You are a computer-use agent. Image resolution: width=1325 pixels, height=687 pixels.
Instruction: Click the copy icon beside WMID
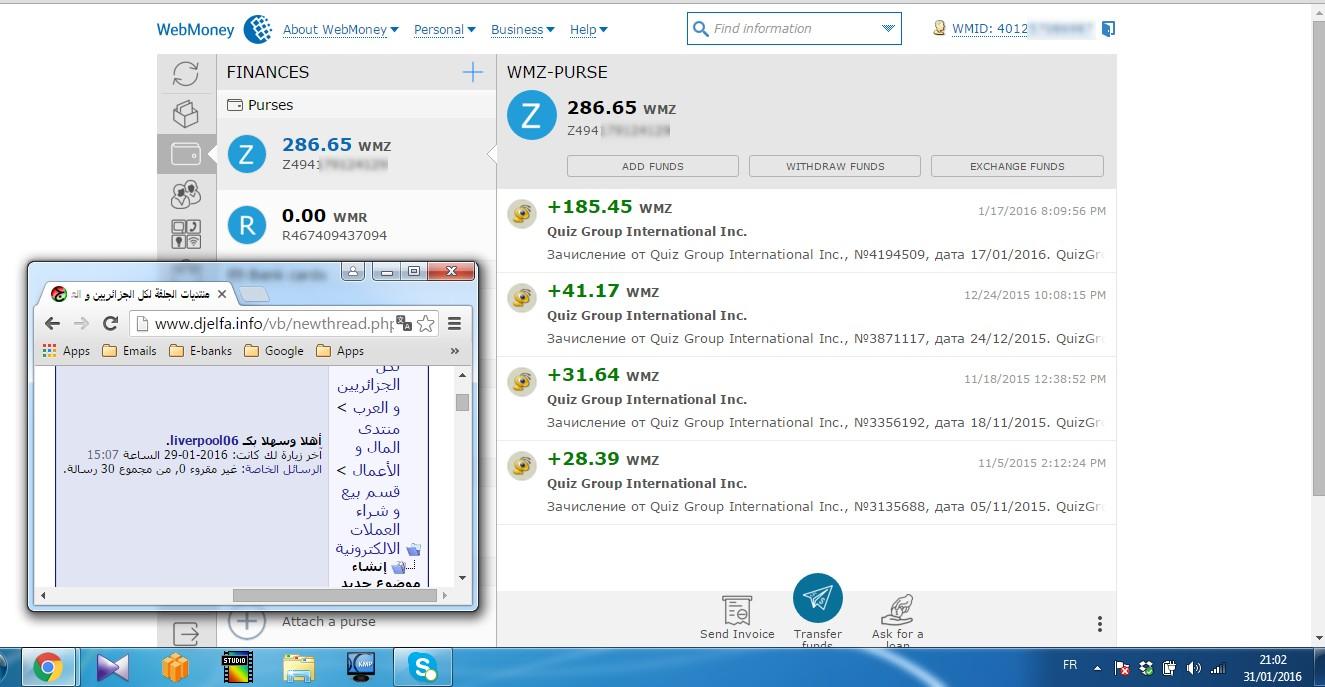(1108, 29)
